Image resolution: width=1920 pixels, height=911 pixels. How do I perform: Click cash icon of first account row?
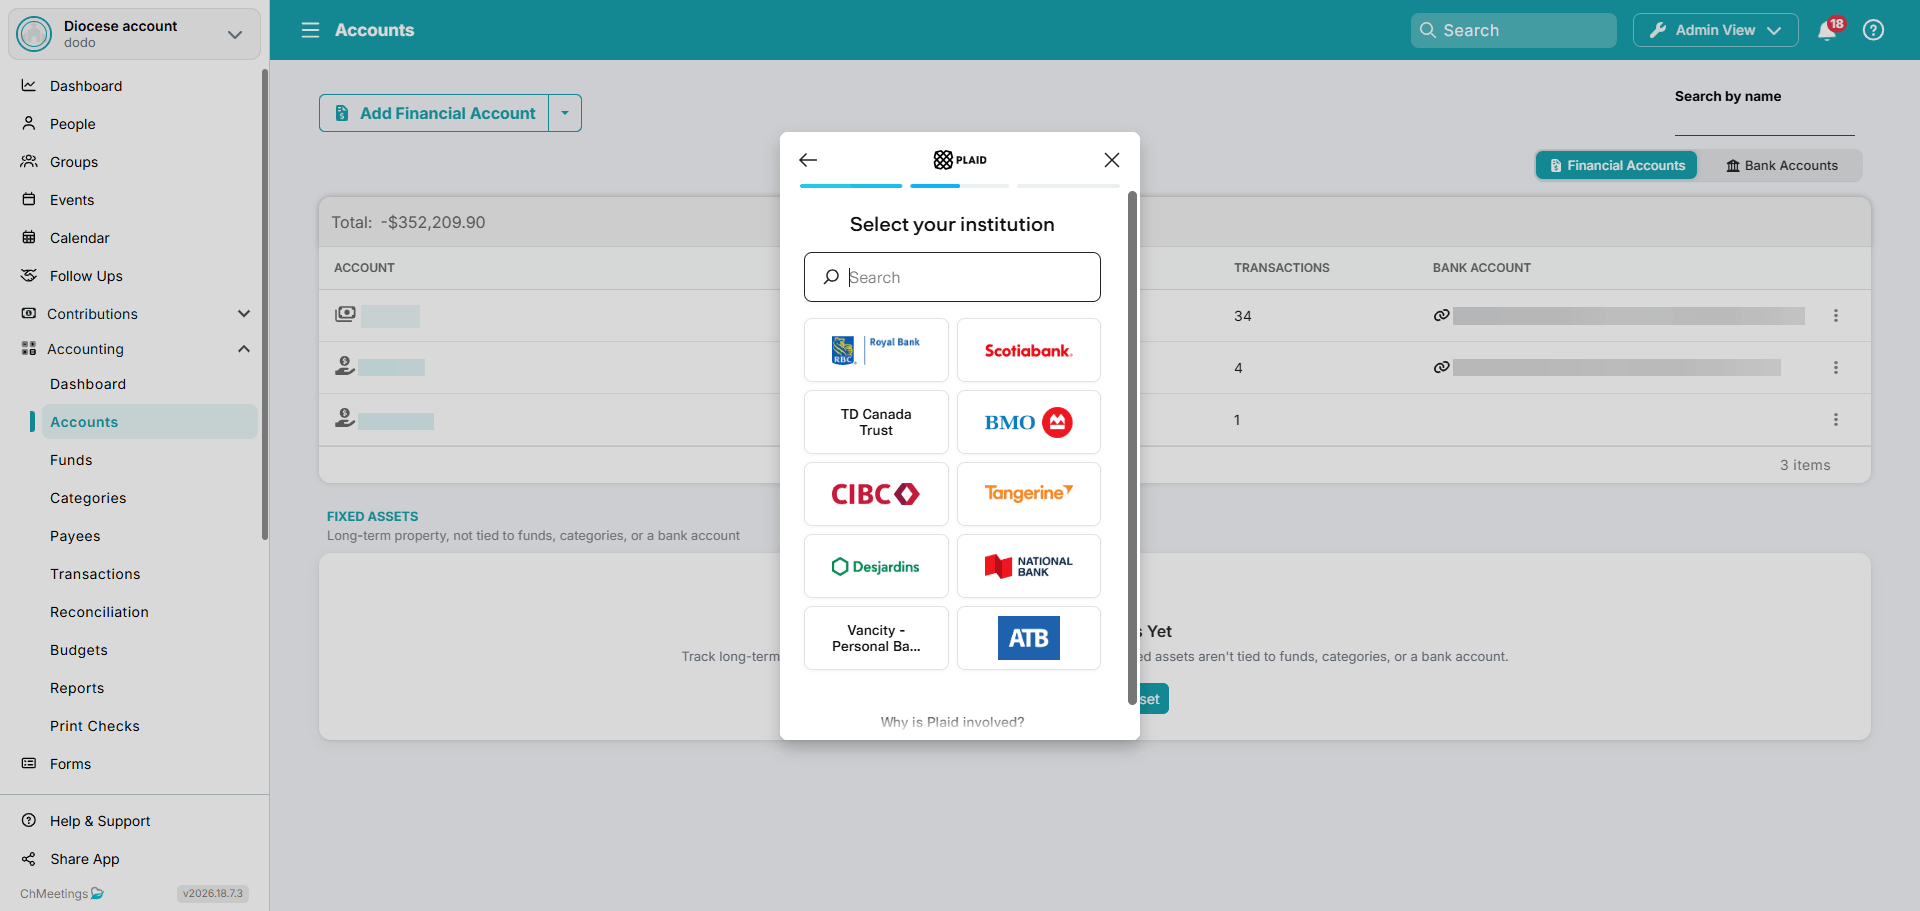345,314
